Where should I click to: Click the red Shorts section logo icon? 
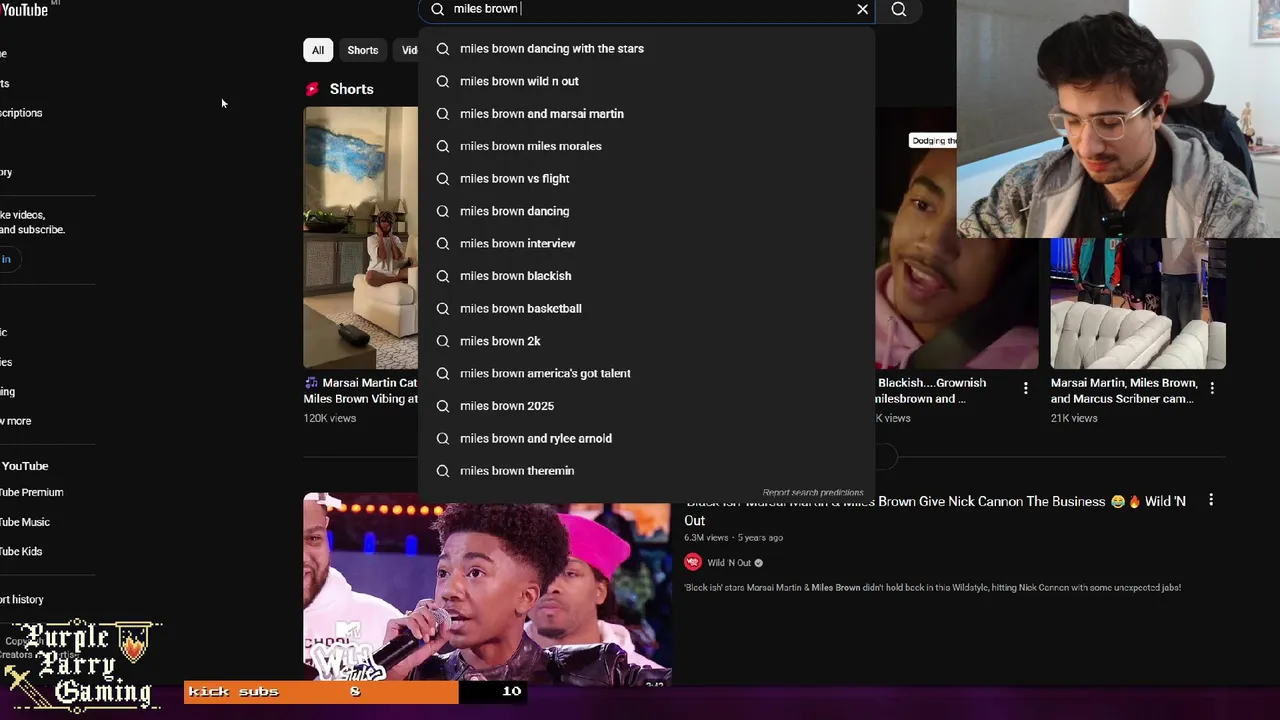point(312,89)
